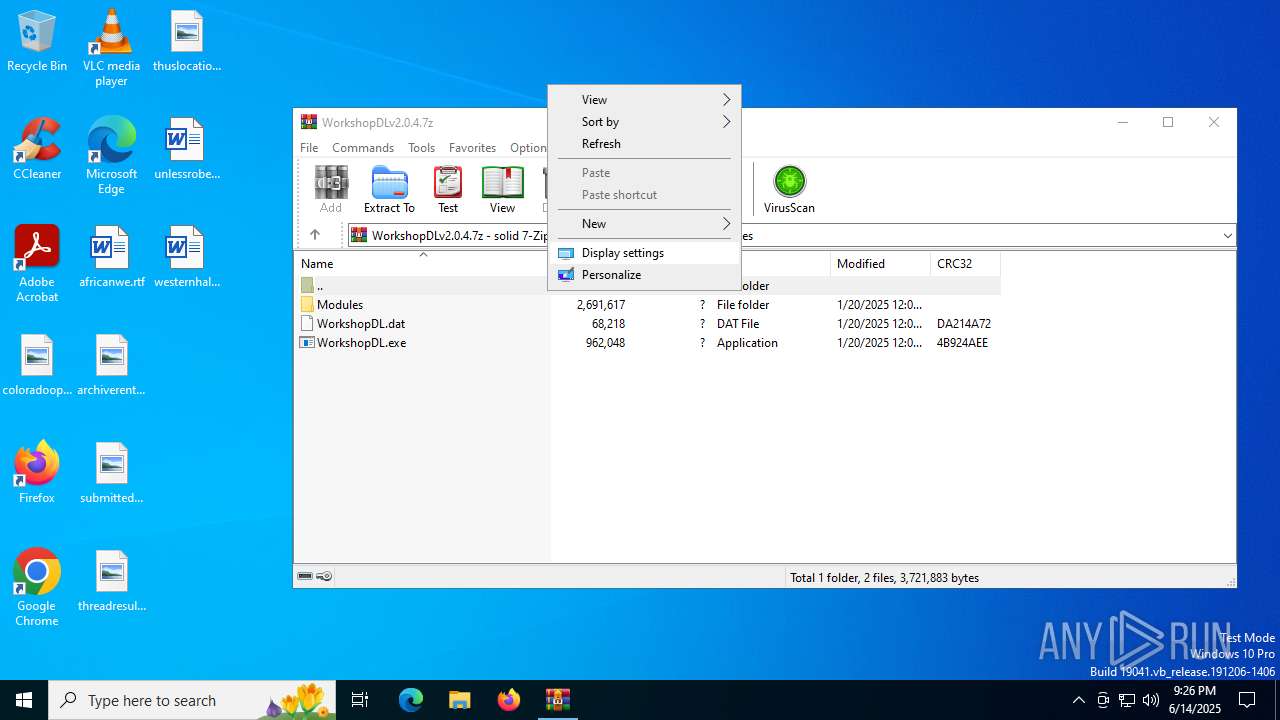Click the network icon in system tray
The height and width of the screenshot is (720, 1280).
(x=1126, y=700)
